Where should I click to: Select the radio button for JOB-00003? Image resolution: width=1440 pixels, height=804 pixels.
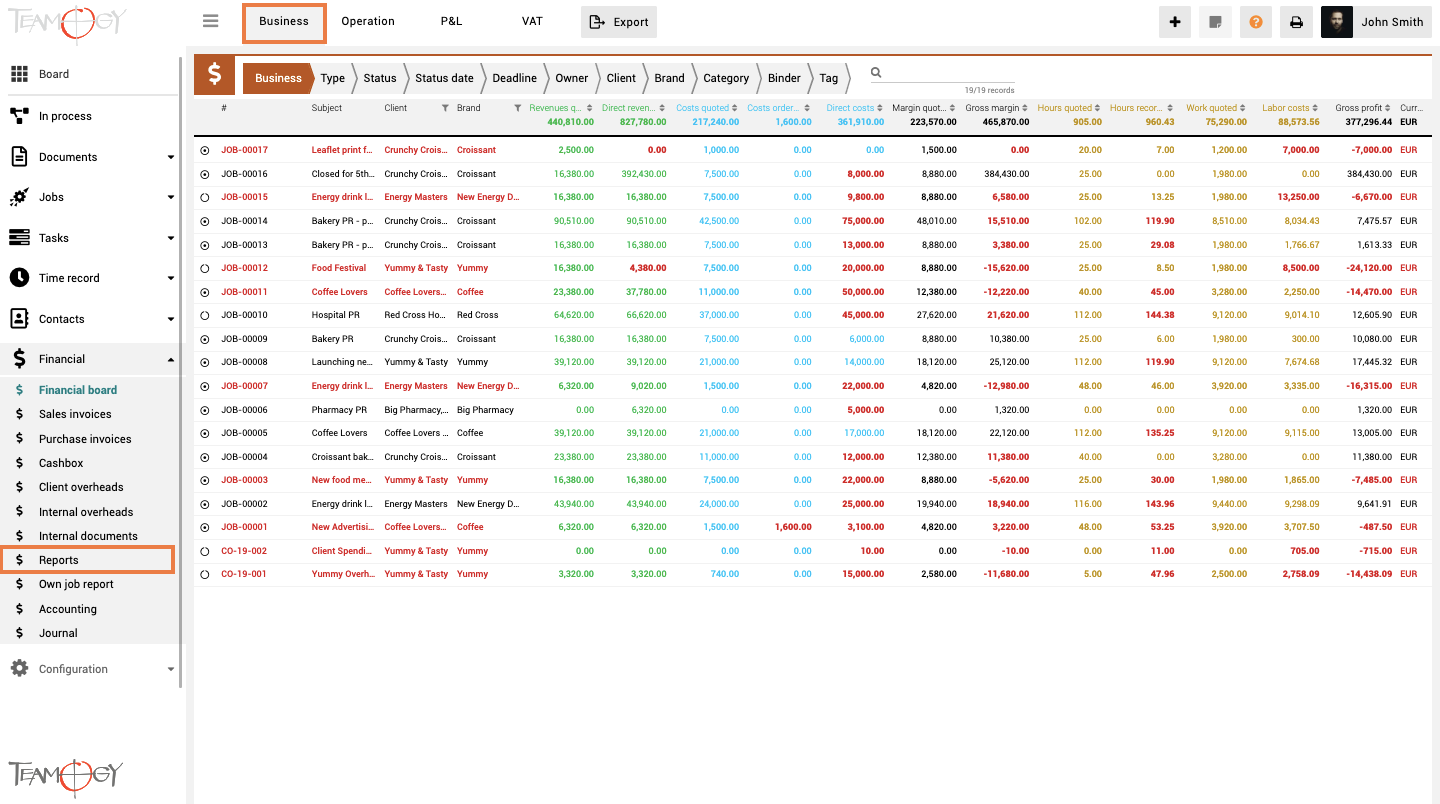pyautogui.click(x=205, y=480)
